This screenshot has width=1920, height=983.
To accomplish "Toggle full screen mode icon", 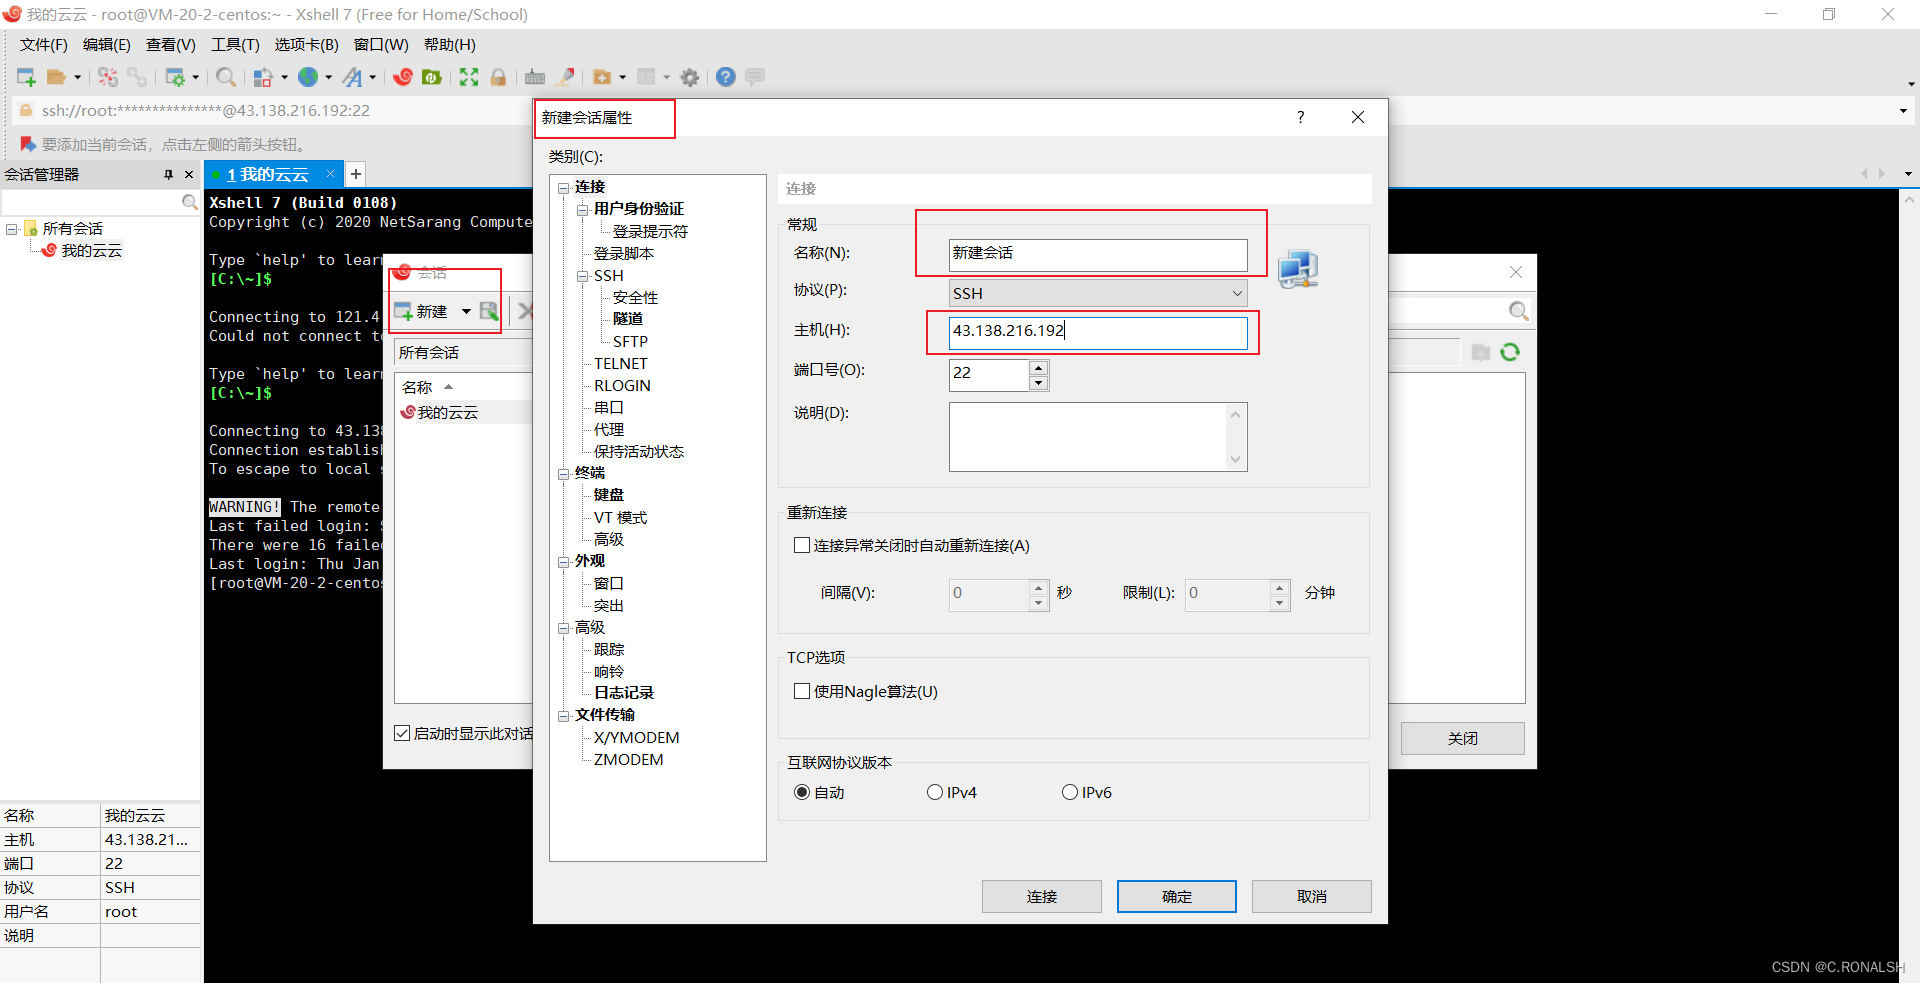I will pos(469,77).
